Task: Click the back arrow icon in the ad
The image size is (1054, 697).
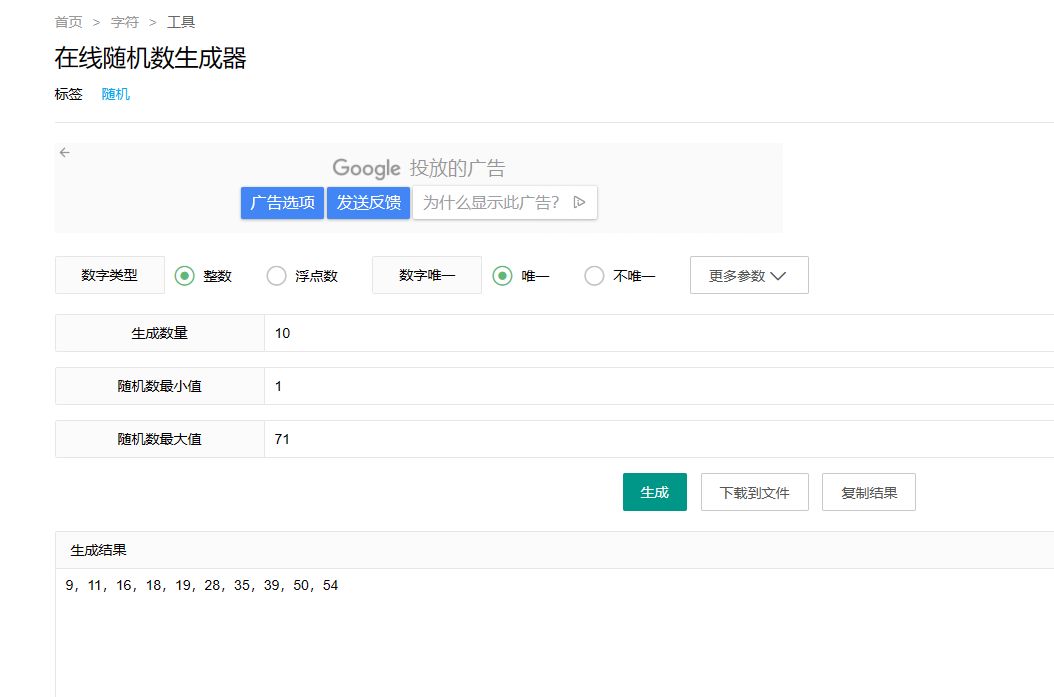Action: tap(64, 153)
